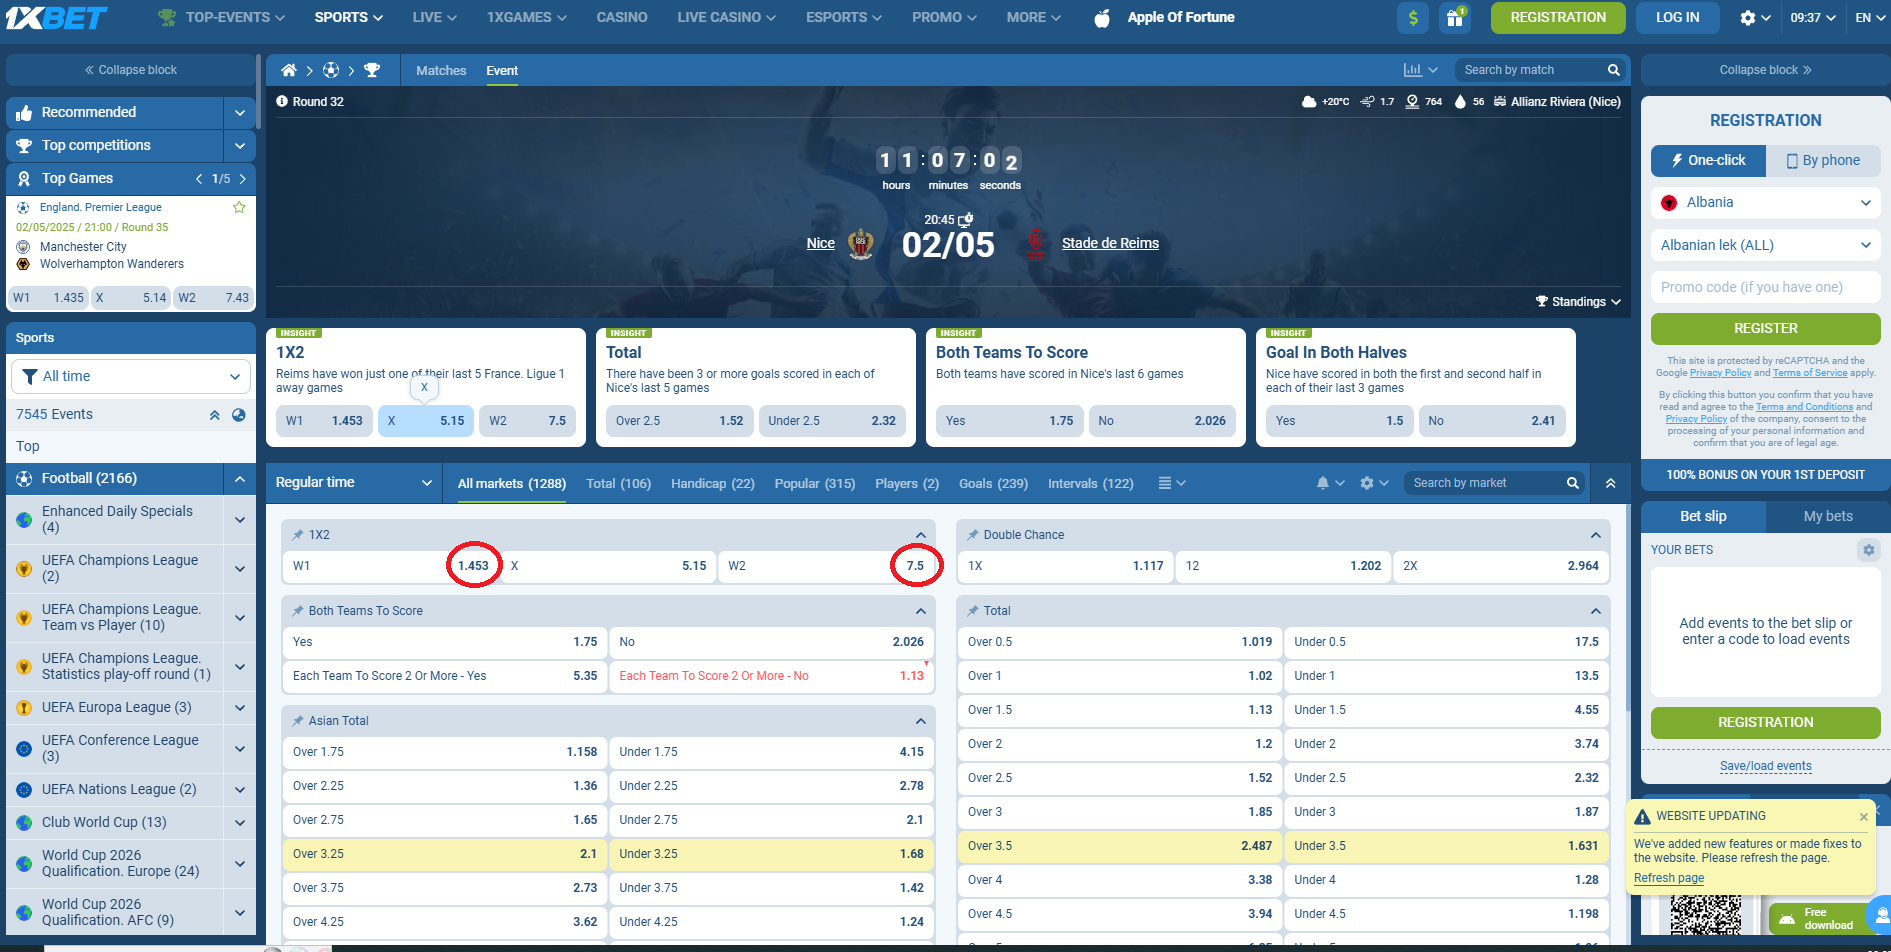Click the Search by match magnifier

pos(1613,70)
